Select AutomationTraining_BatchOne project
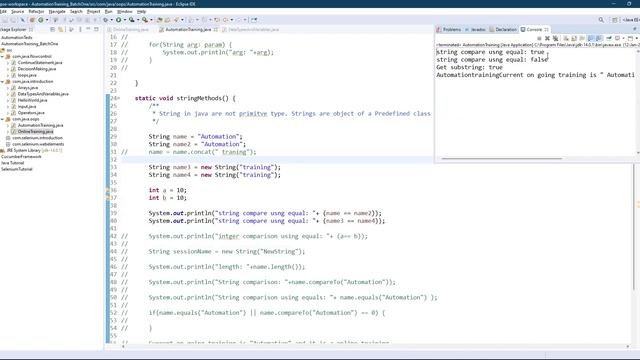Viewport: 640px width, 360px height. point(29,44)
